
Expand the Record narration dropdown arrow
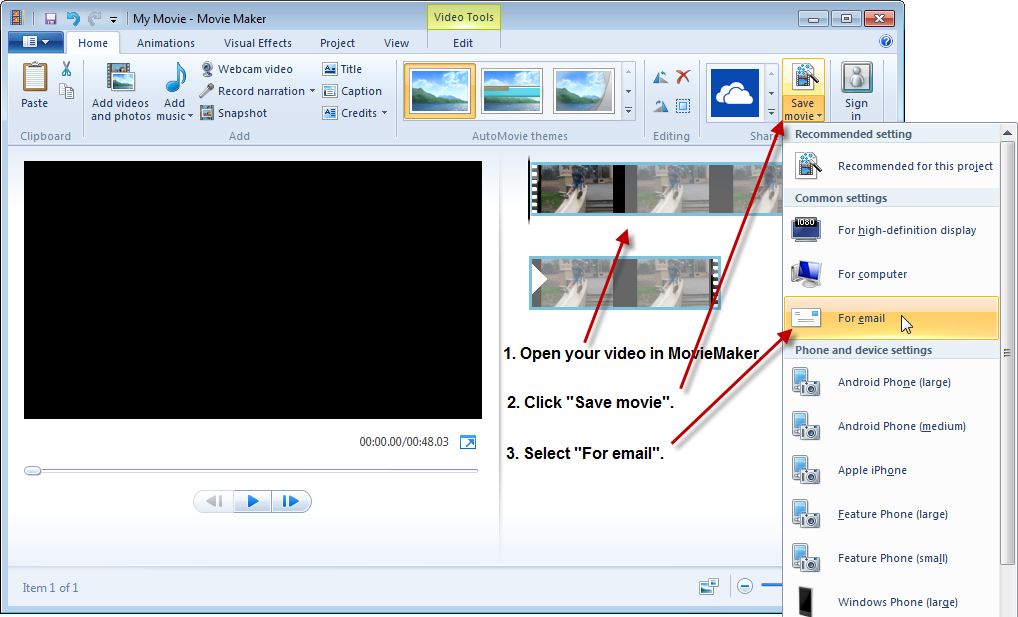pyautogui.click(x=312, y=91)
